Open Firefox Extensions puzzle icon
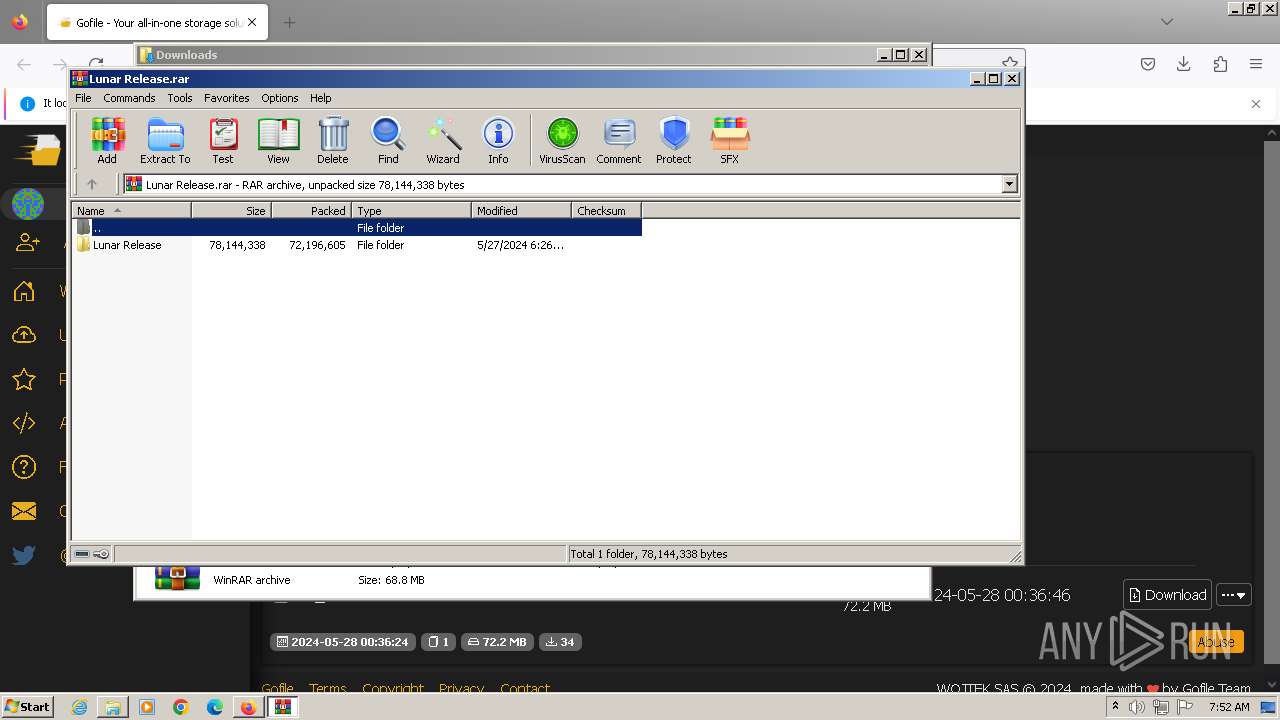 (1220, 64)
